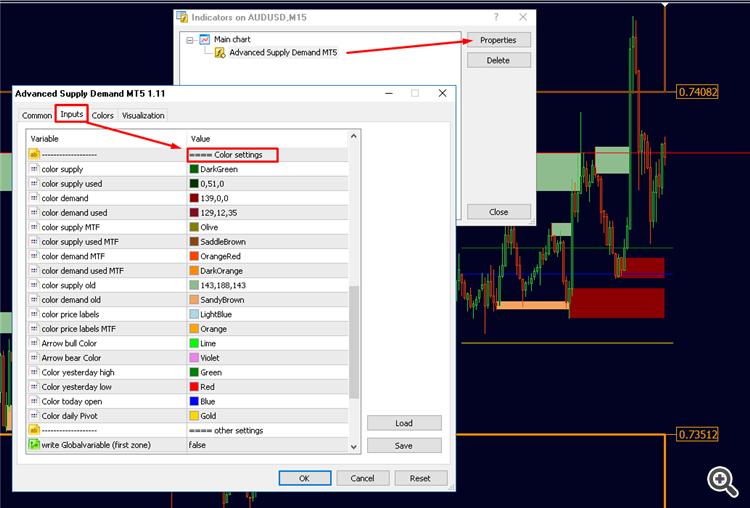Viewport: 750px width, 508px height.
Task: Click the SandyBrown value text
Action: (x=222, y=300)
